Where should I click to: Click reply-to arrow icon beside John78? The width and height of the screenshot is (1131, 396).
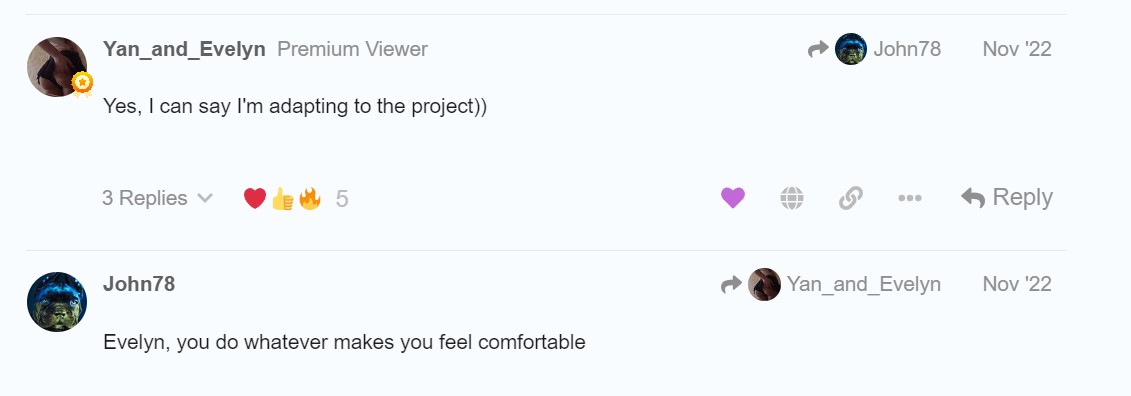[818, 49]
